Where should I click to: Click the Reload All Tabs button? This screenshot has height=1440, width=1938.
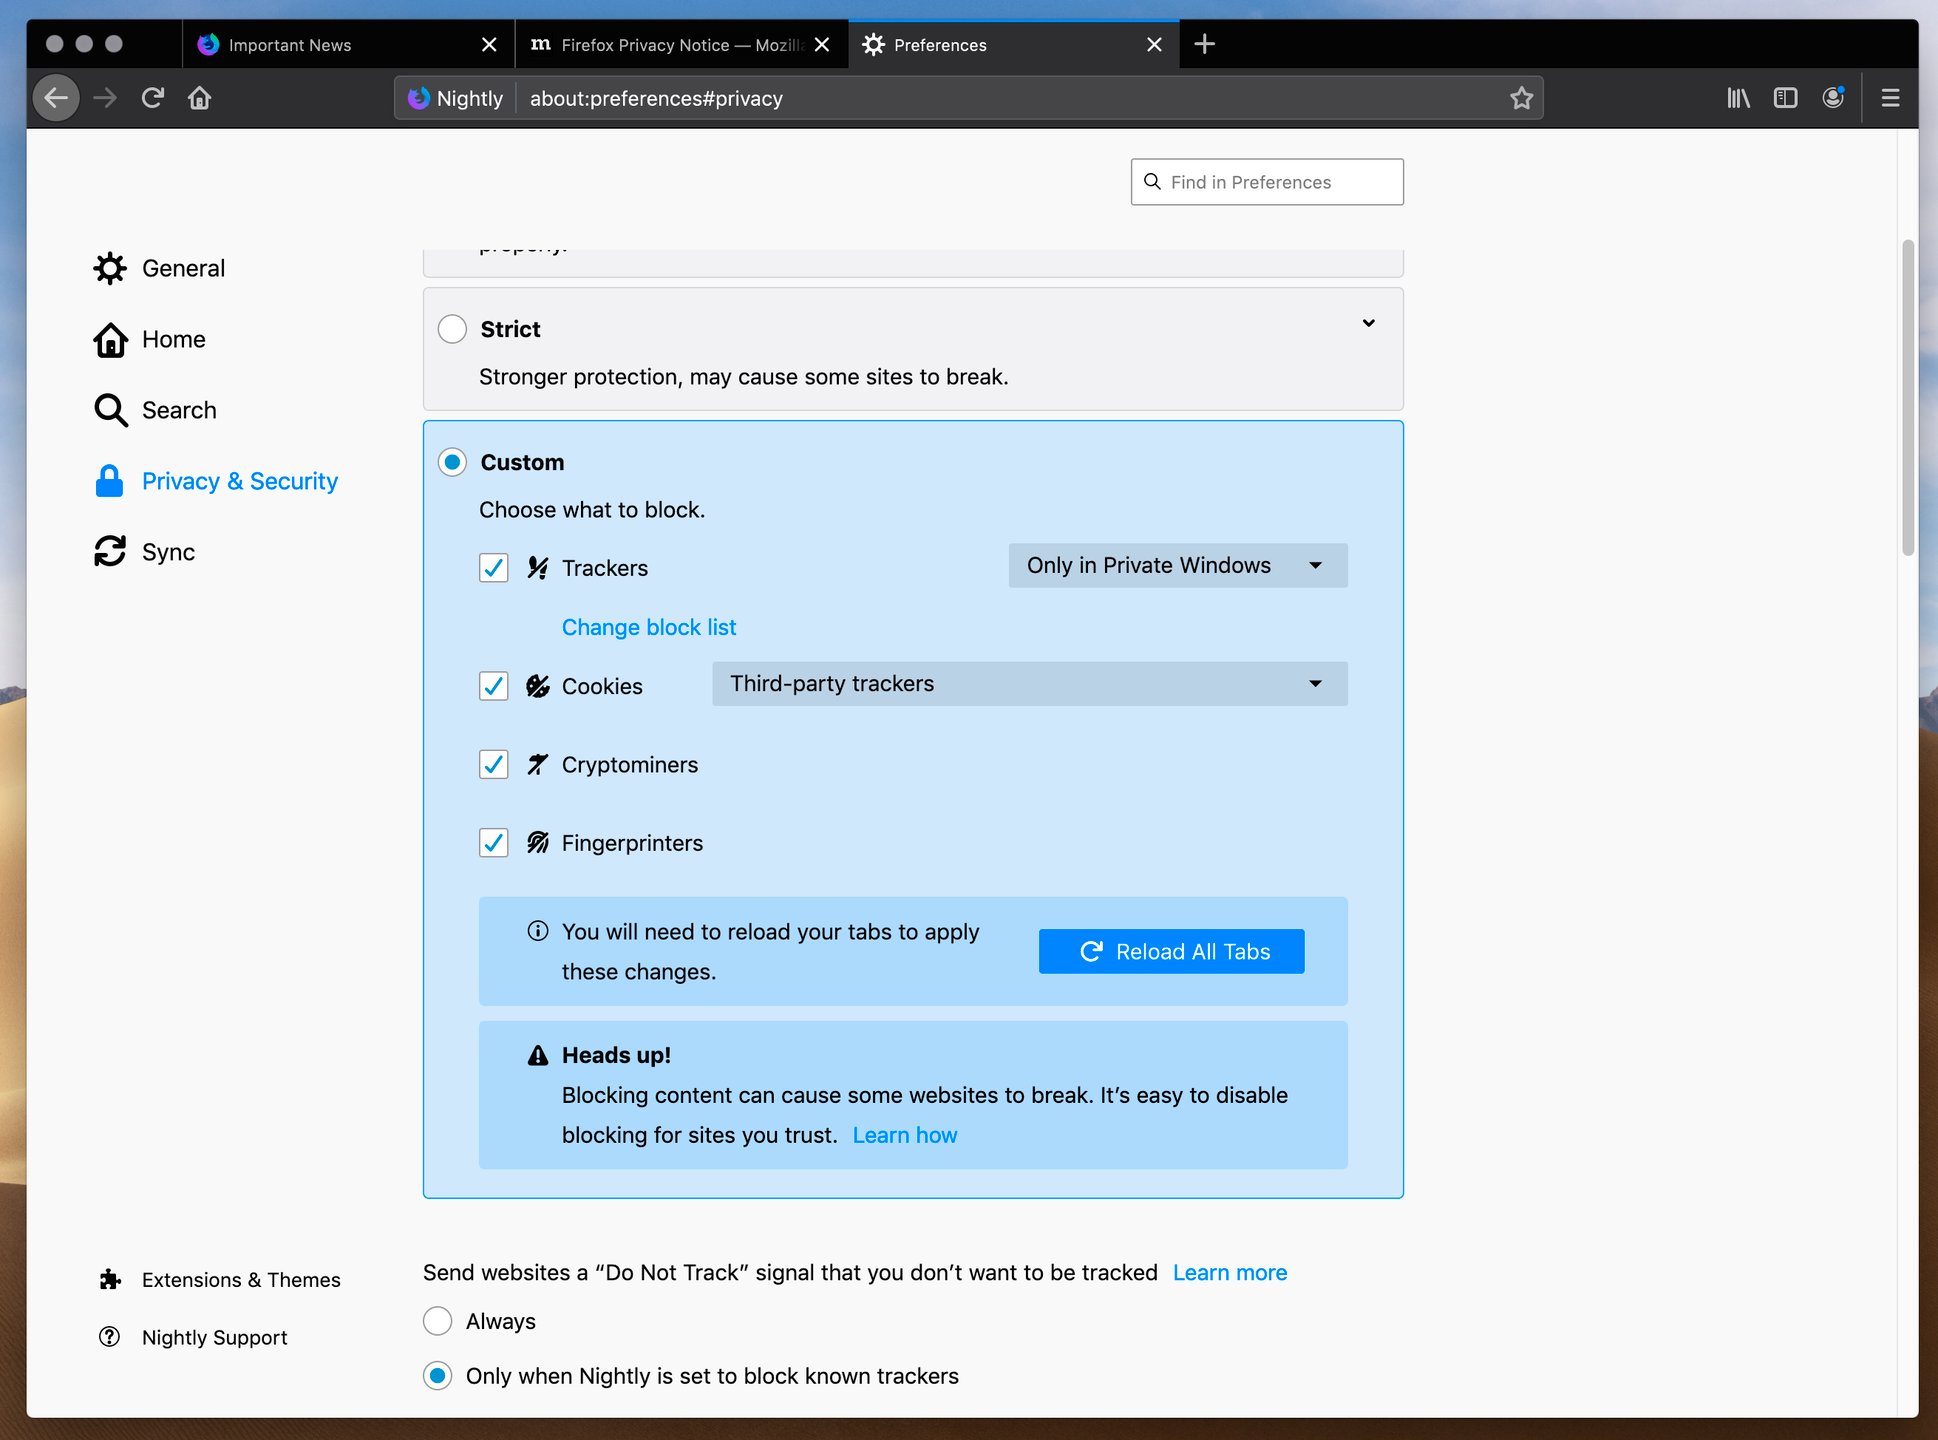1171,951
